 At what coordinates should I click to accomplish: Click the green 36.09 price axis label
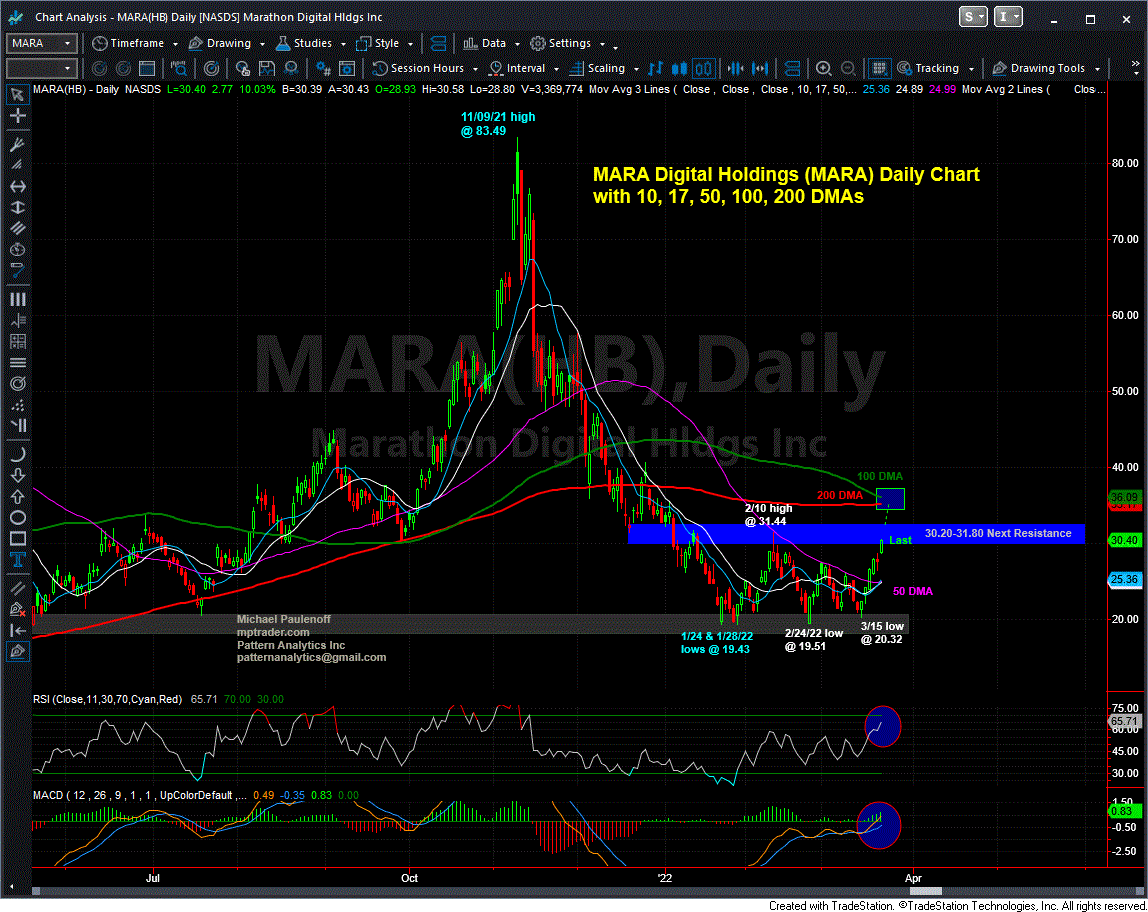coord(1125,496)
